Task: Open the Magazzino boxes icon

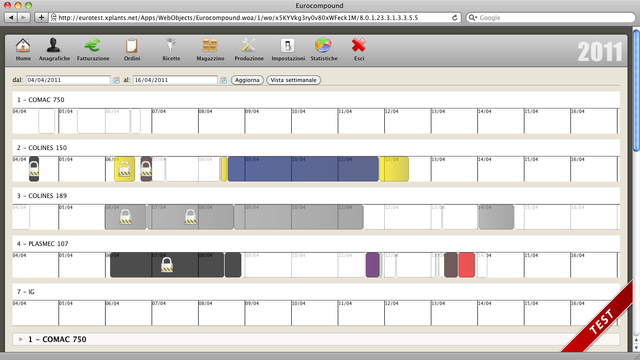Action: (x=210, y=45)
